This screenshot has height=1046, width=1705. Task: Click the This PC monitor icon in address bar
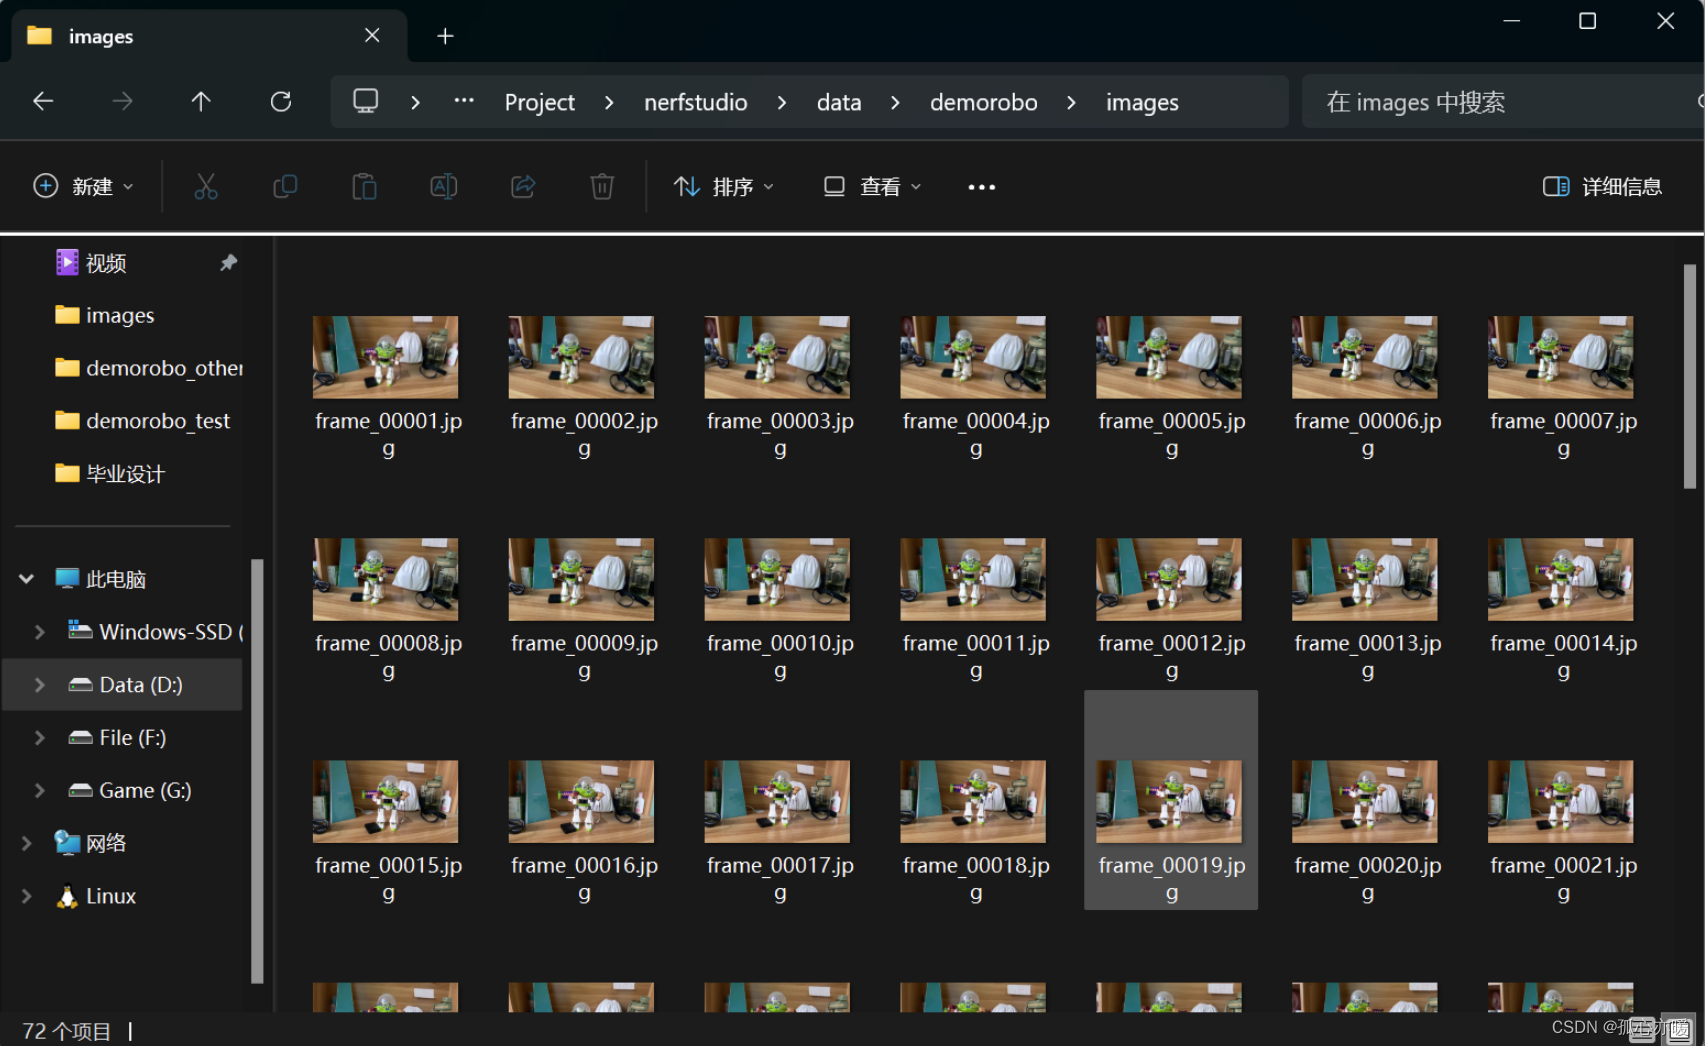(366, 101)
